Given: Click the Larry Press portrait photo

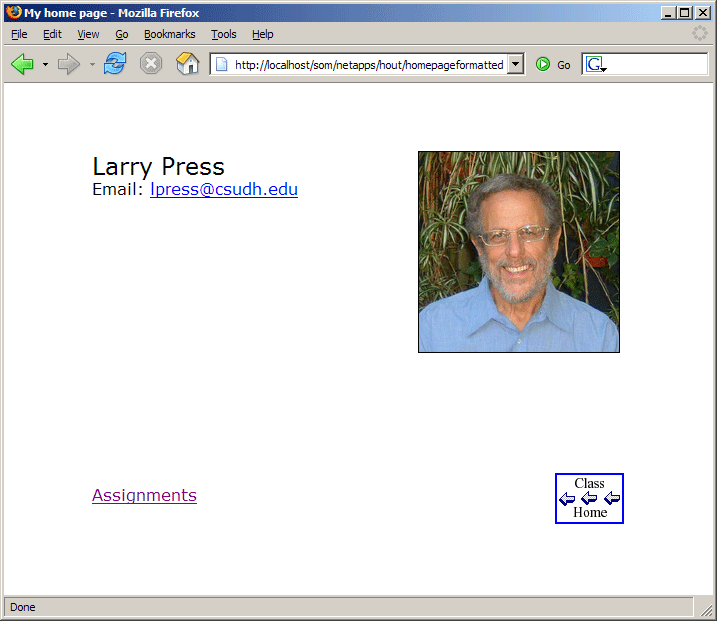Looking at the screenshot, I should pyautogui.click(x=519, y=252).
